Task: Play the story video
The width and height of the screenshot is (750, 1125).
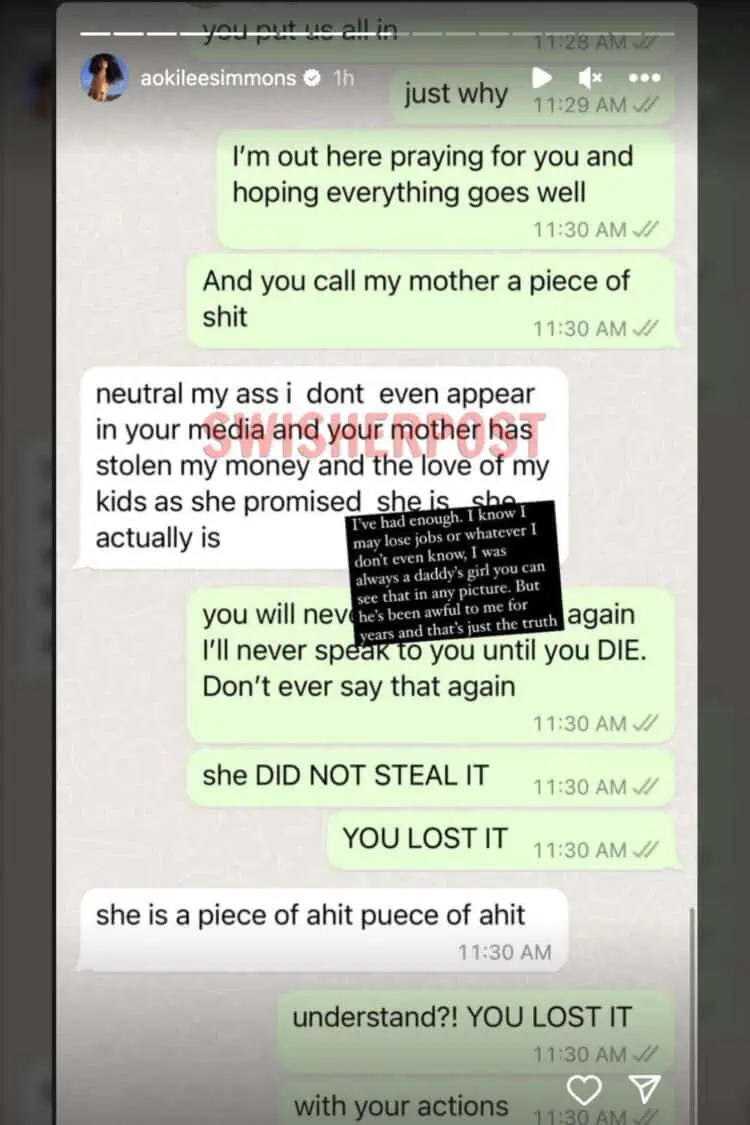Action: 542,77
